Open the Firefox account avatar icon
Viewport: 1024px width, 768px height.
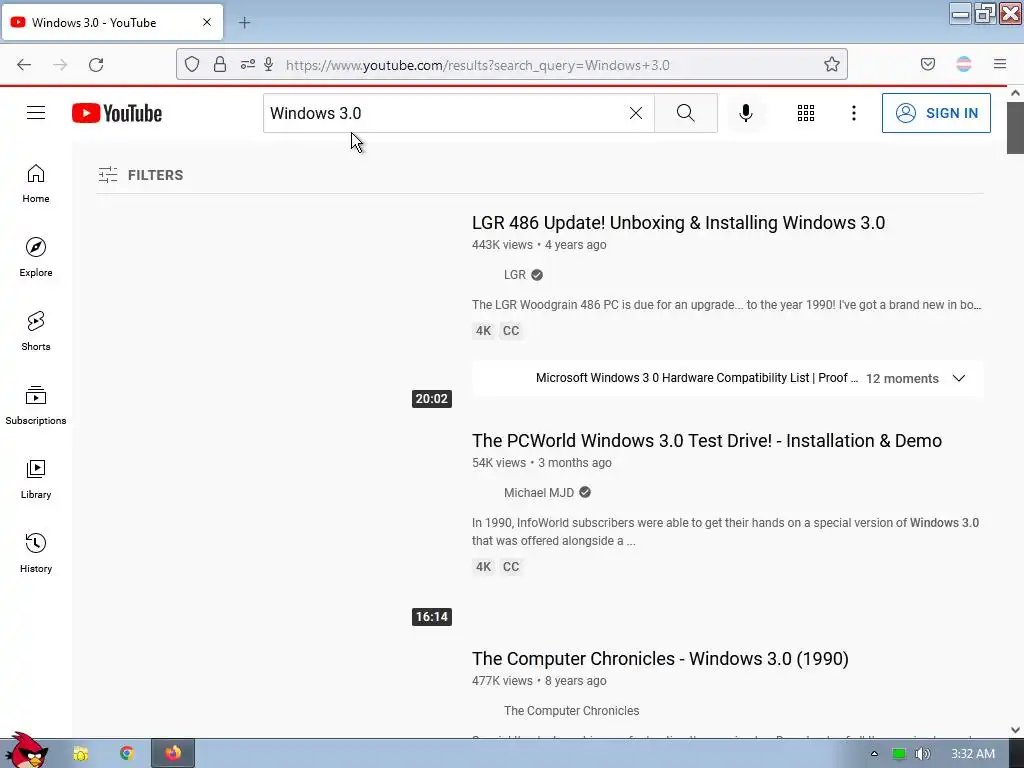(964, 64)
